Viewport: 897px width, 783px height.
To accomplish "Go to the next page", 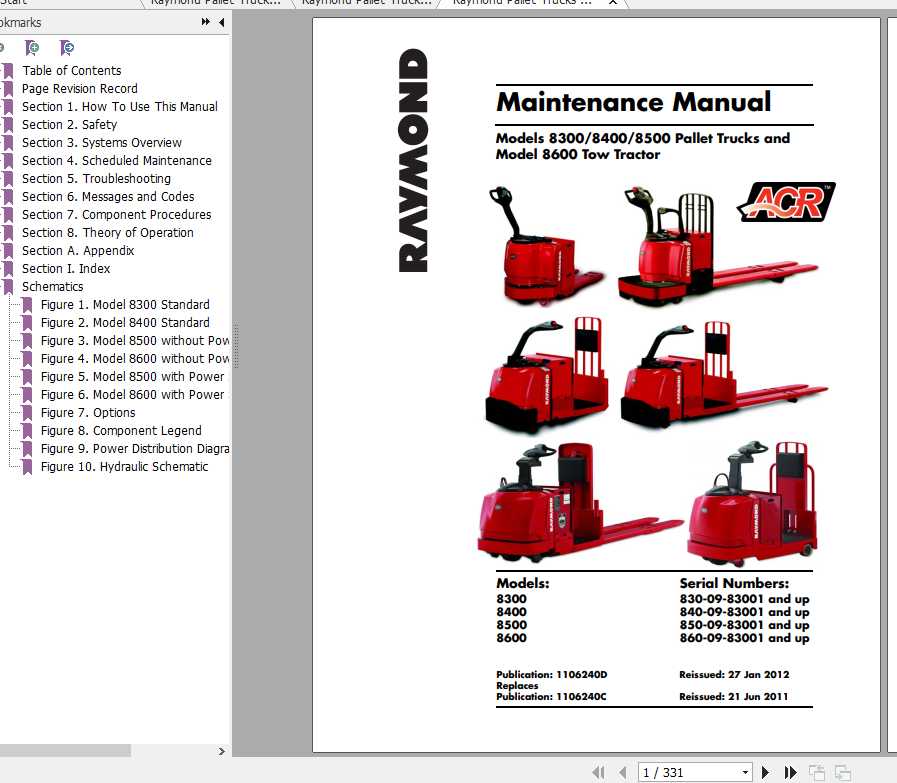I will tap(765, 773).
